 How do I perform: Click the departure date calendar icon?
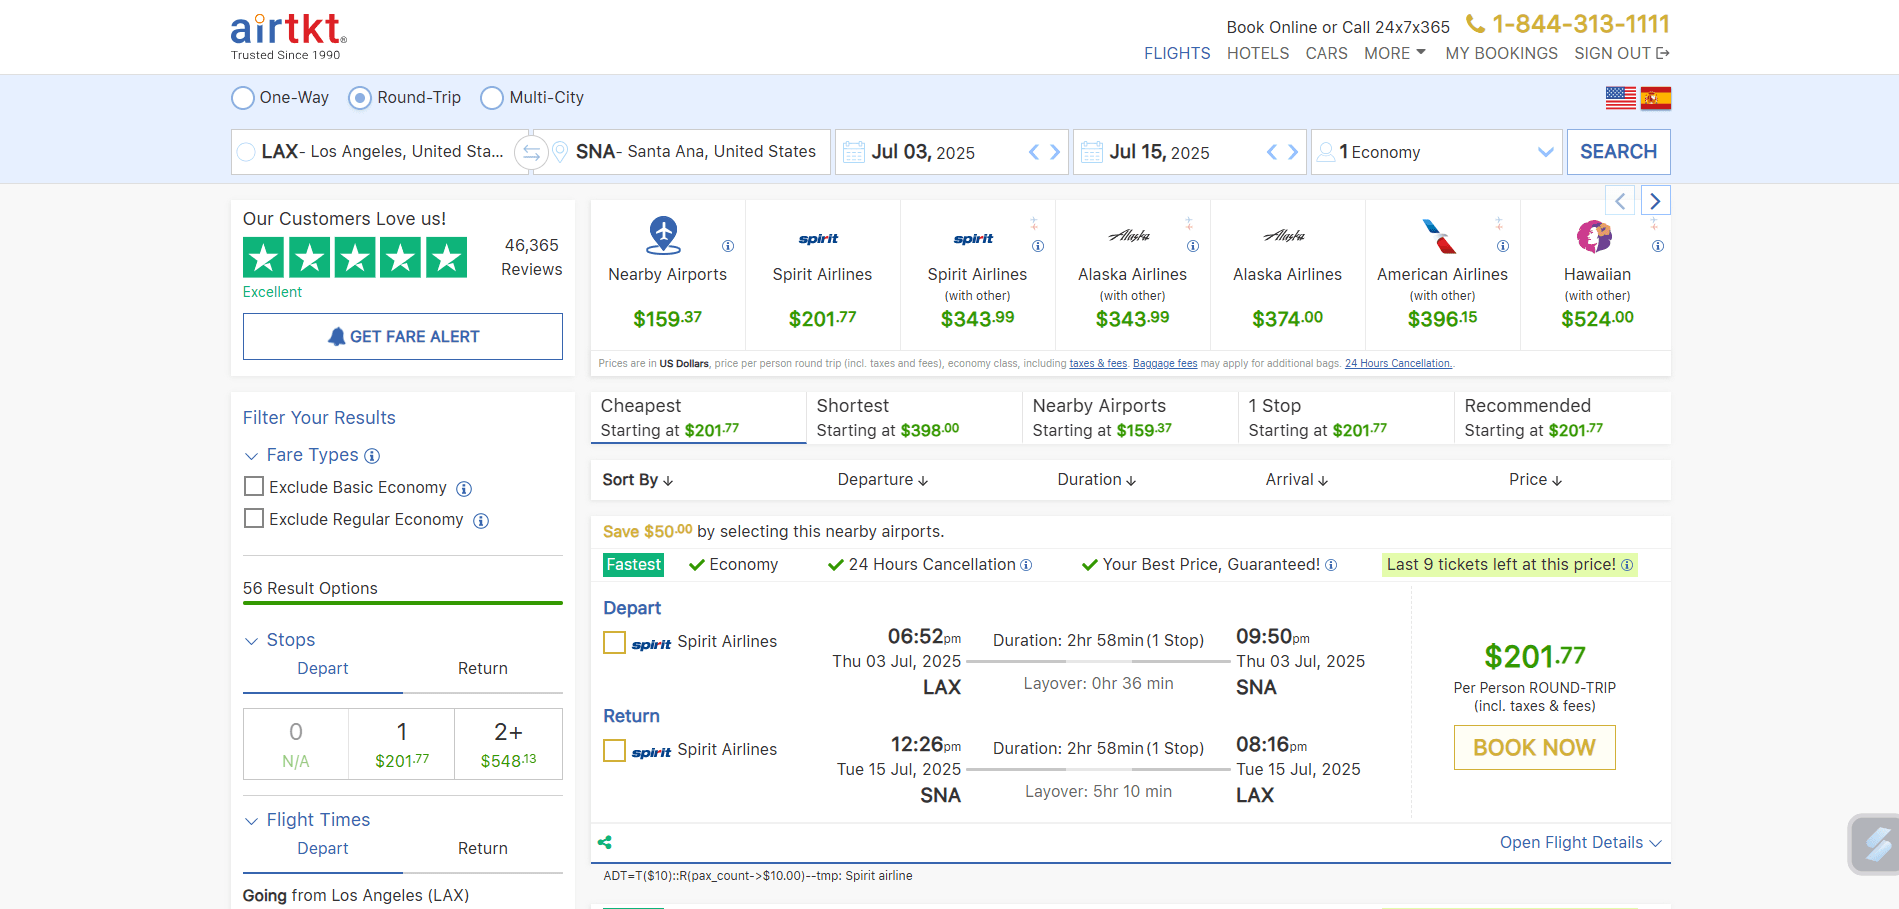tap(854, 151)
